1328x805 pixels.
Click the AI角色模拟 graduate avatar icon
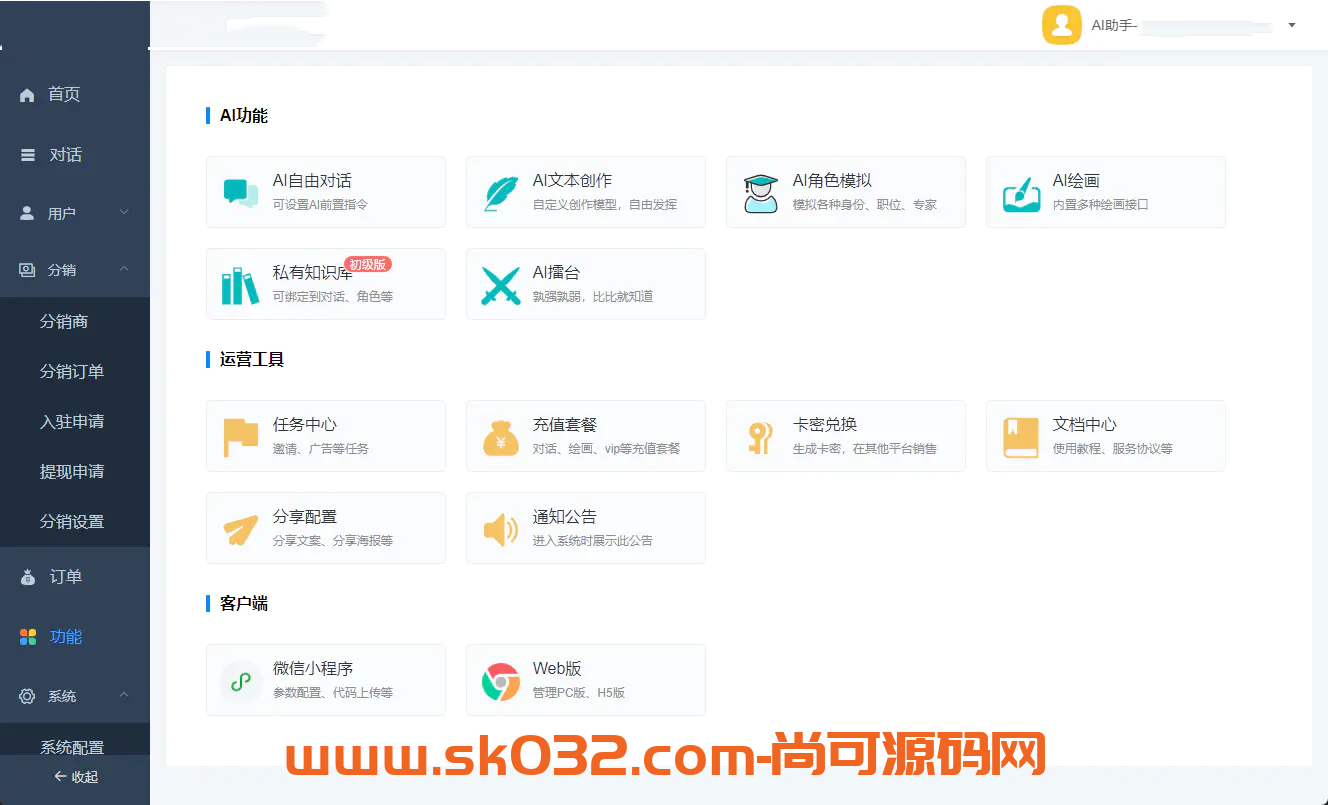[761, 193]
